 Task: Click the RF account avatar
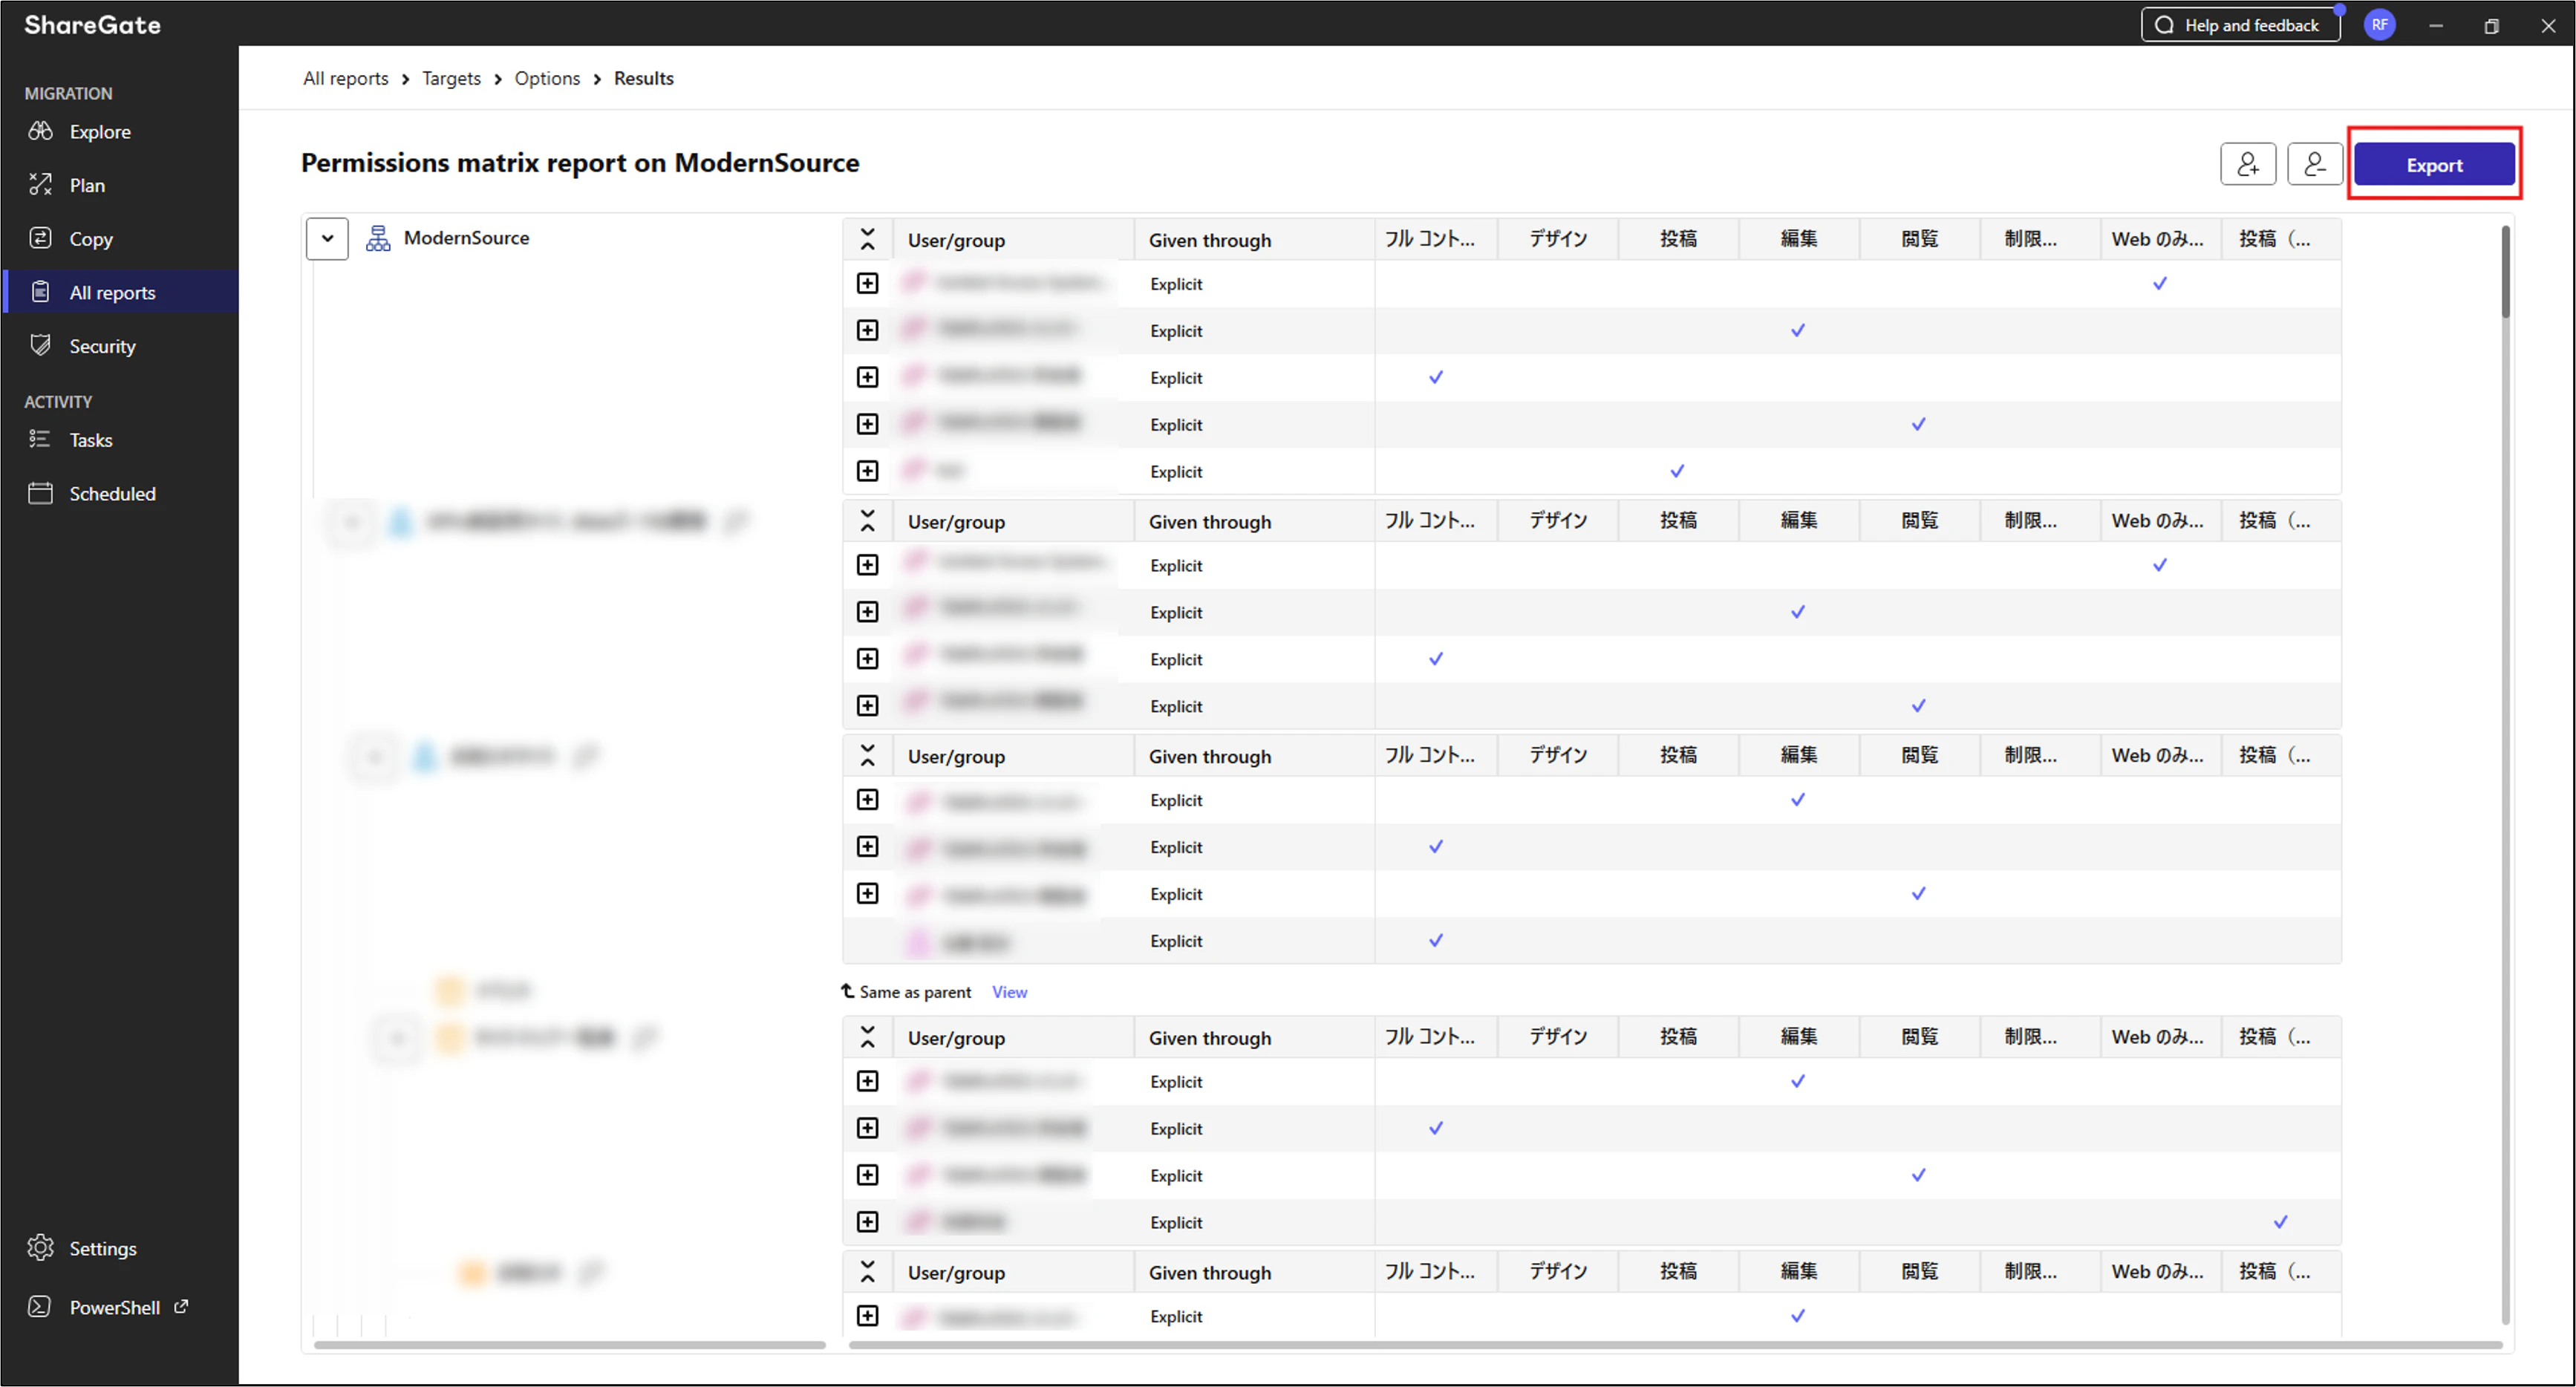pos(2379,25)
